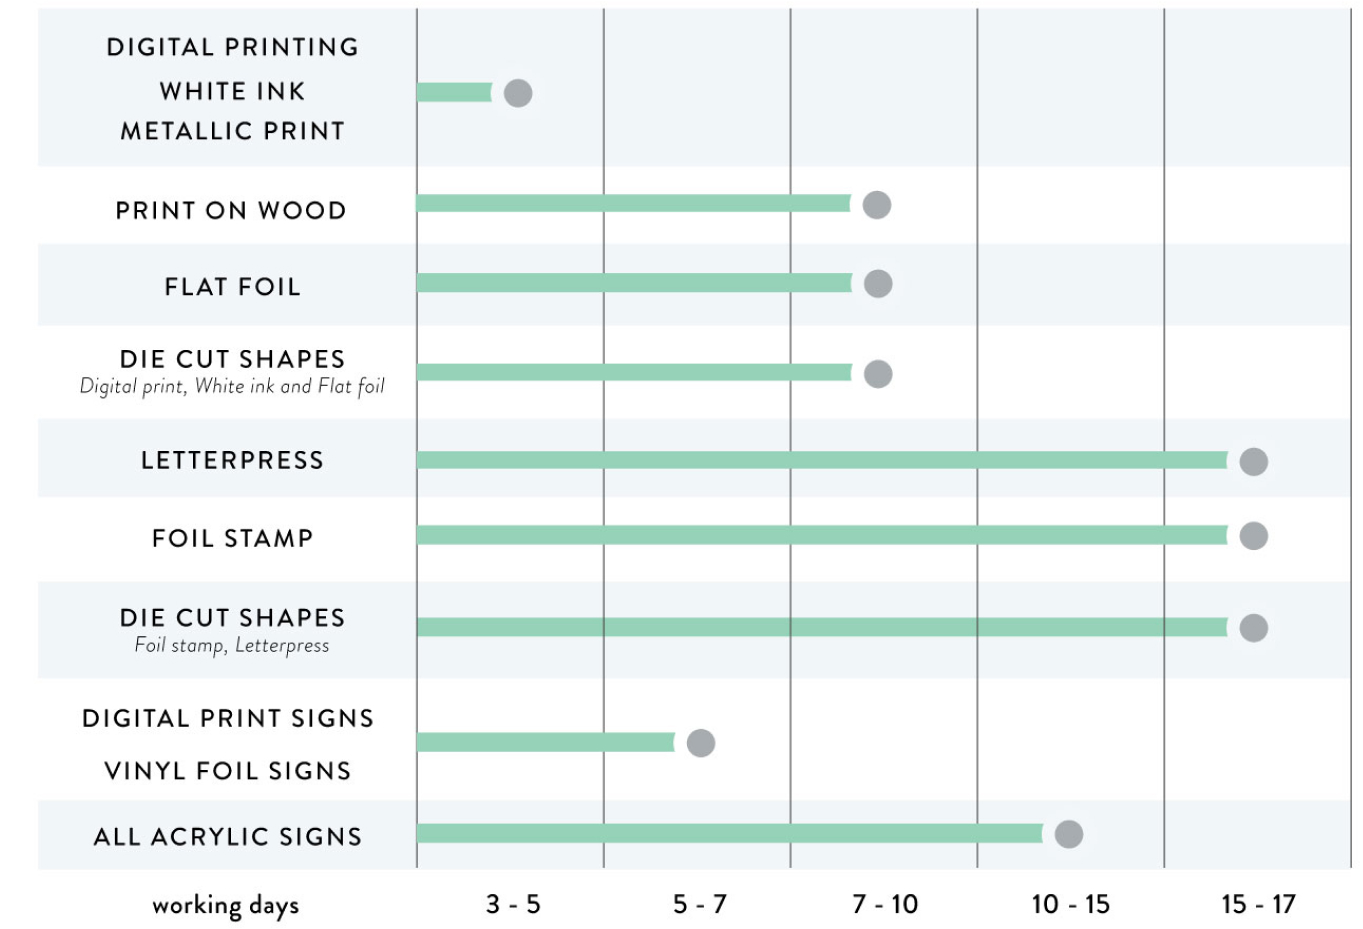The height and width of the screenshot is (929, 1363).
Task: Click the green bar for Foil Stamp
Action: click(820, 536)
